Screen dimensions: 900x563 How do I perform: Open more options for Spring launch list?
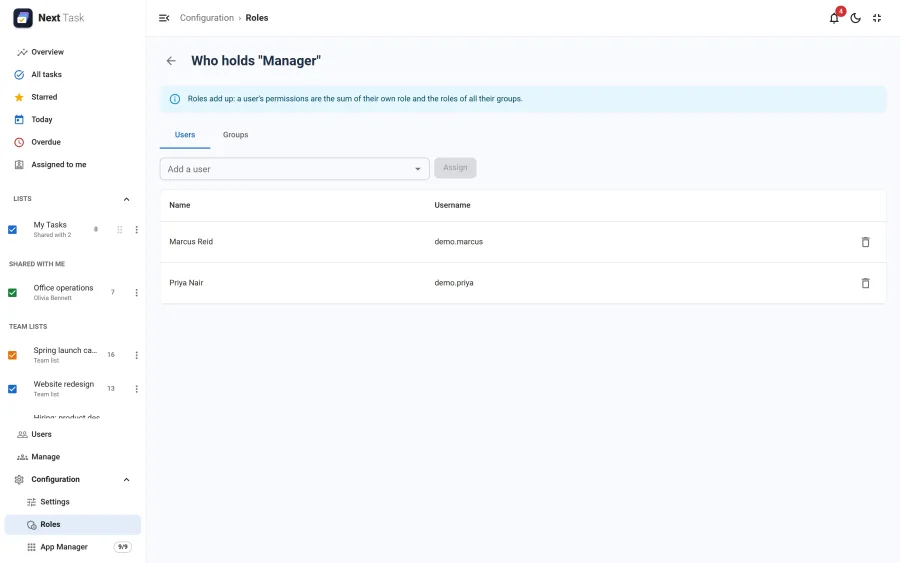pos(137,355)
